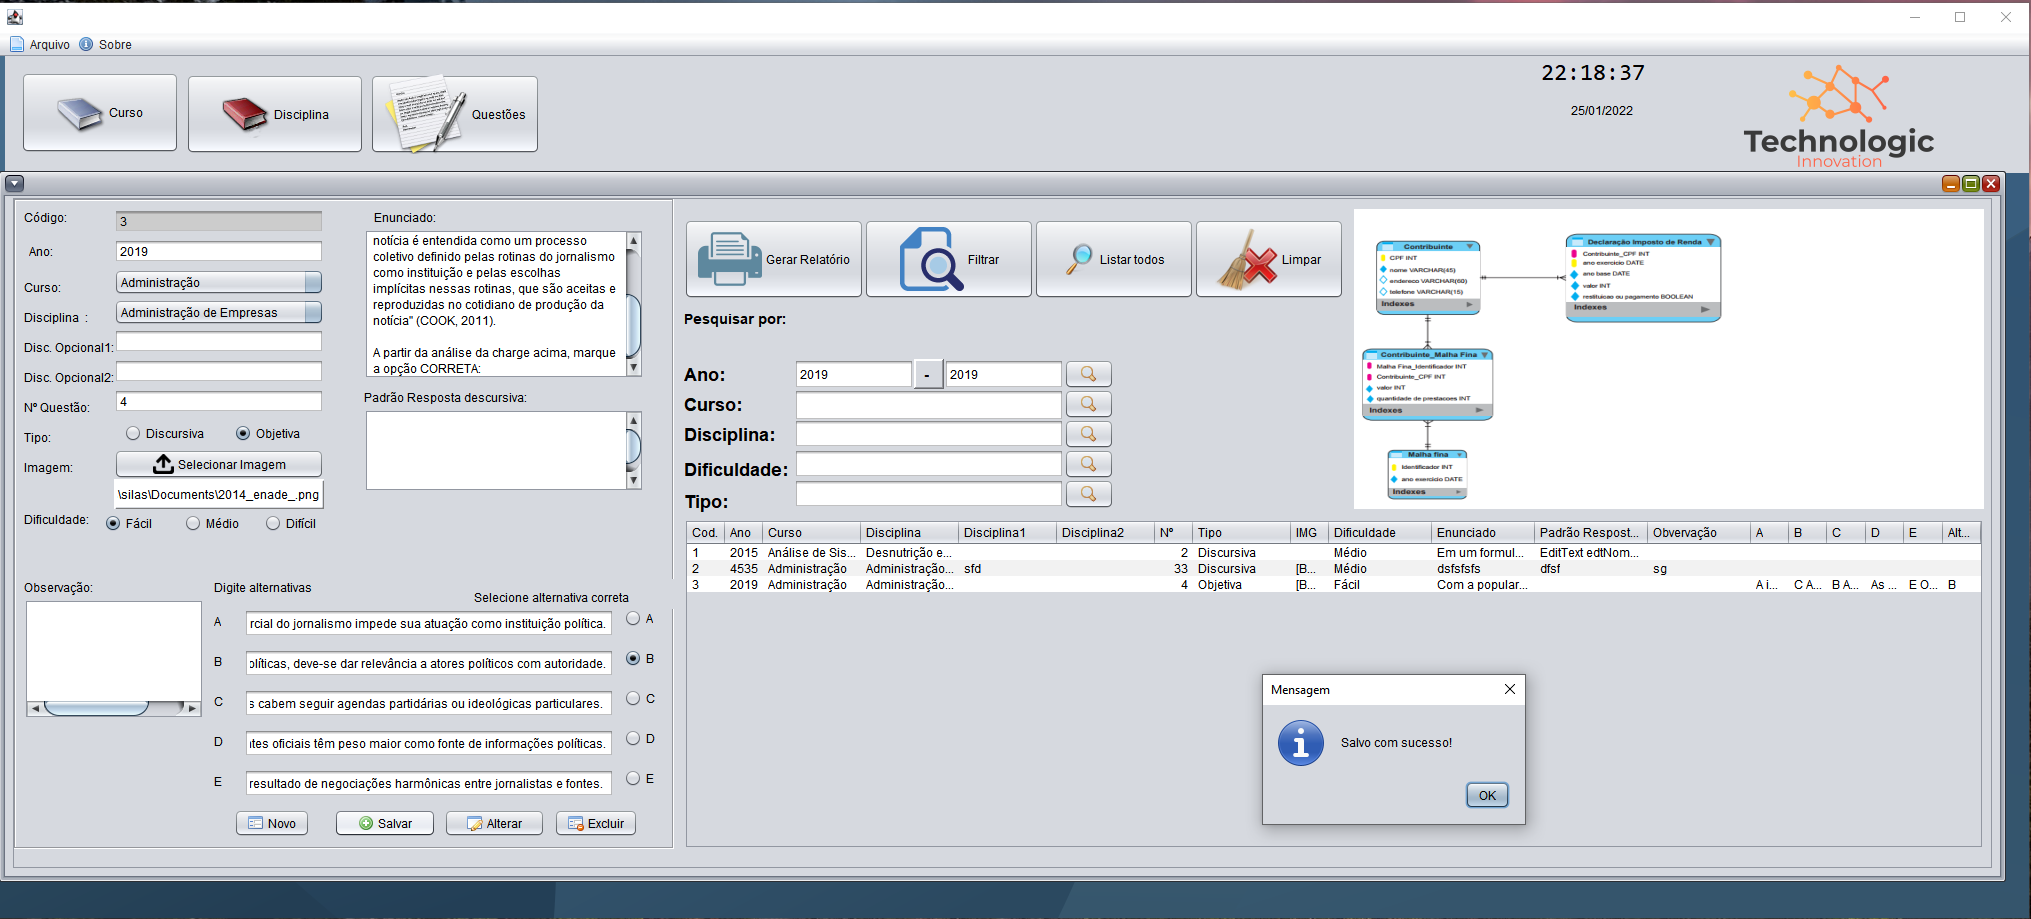Dismiss the Salvo com sucesso dialog with OK
The width and height of the screenshot is (2031, 919).
[1487, 795]
